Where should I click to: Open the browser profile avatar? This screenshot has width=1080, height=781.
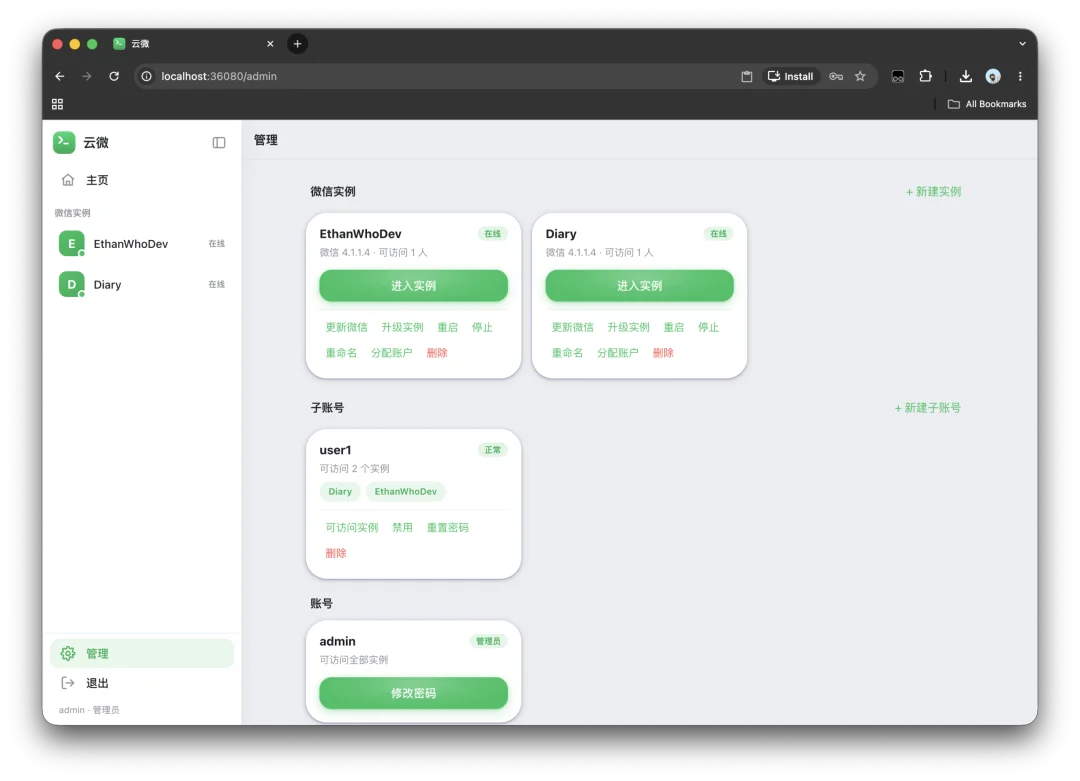993,76
